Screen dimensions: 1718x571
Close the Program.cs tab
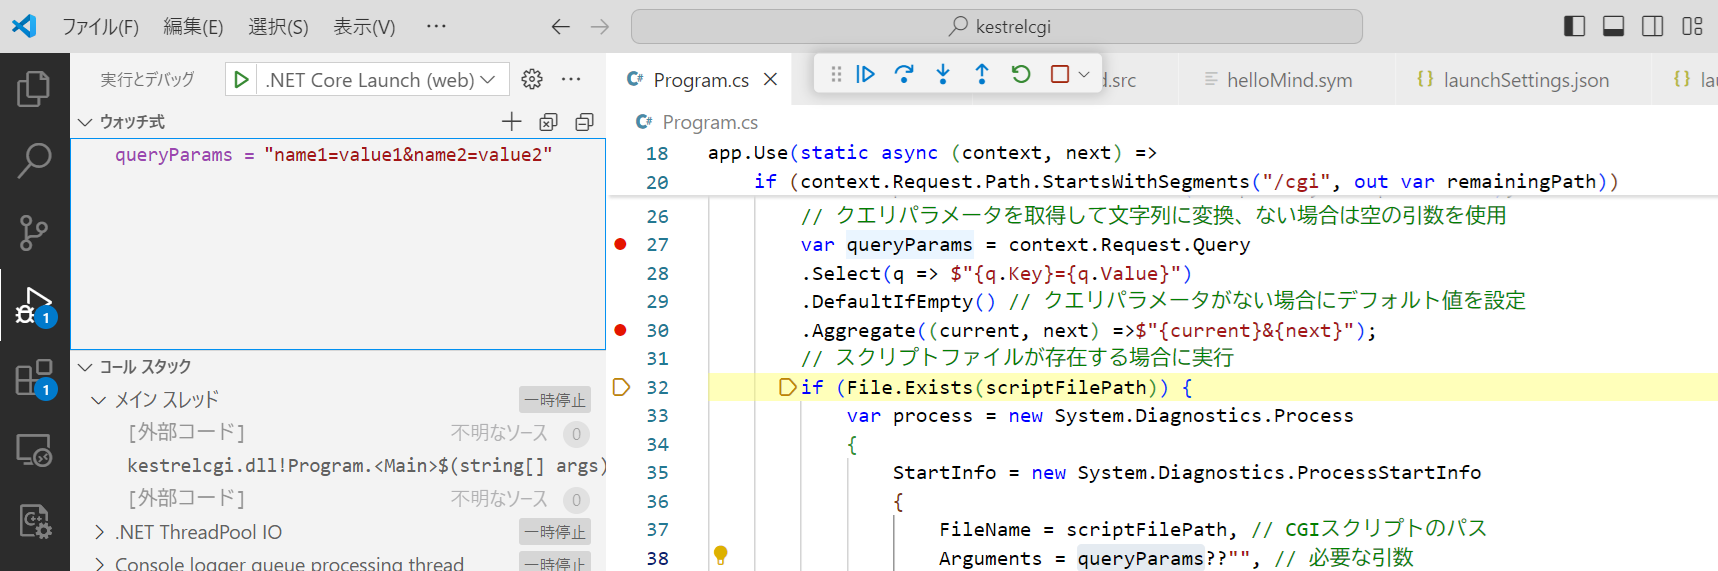click(770, 79)
